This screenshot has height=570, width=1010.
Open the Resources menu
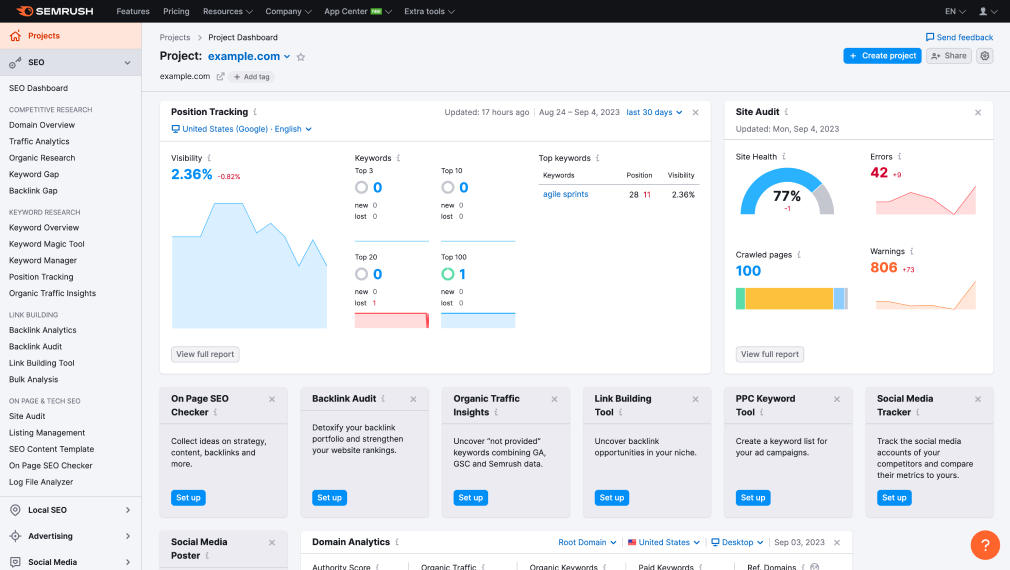[227, 11]
